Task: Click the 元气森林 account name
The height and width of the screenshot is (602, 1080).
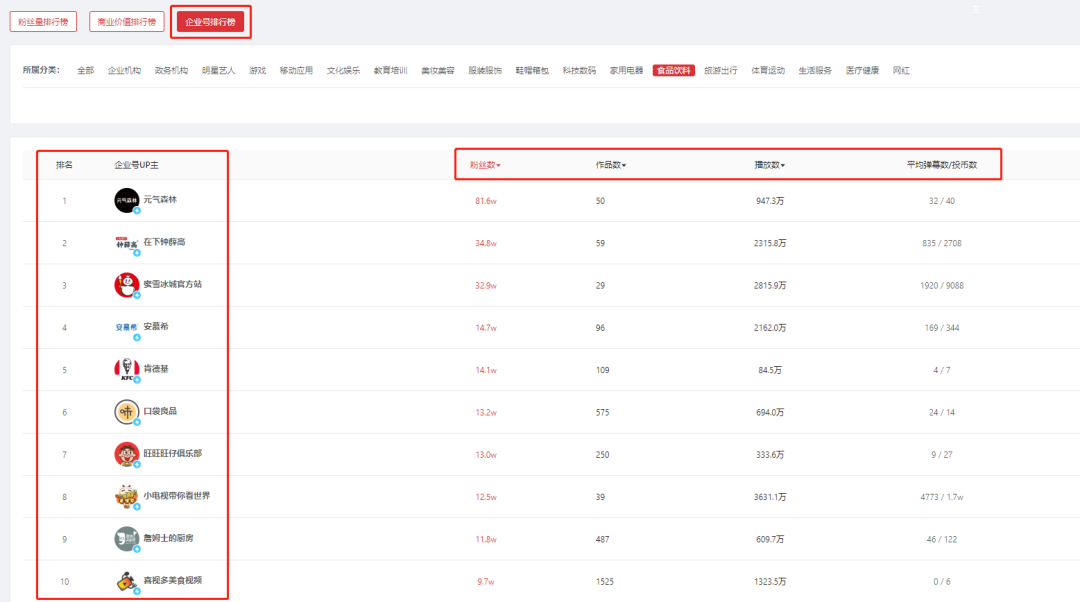Action: (x=160, y=200)
